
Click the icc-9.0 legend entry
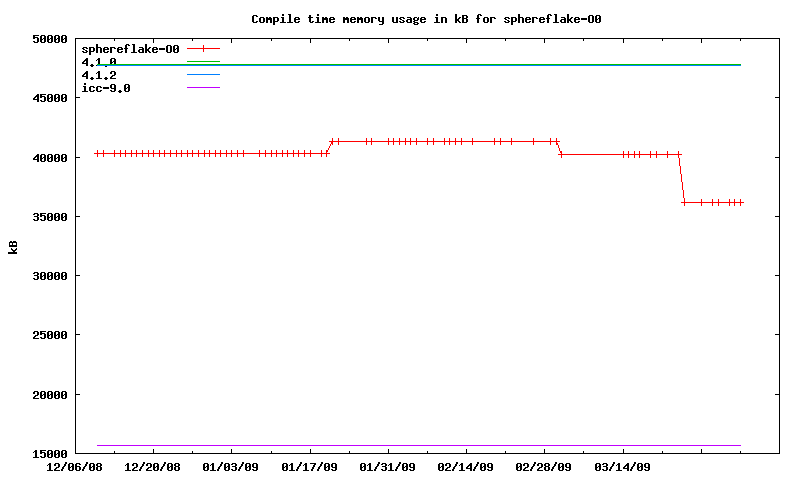(106, 88)
